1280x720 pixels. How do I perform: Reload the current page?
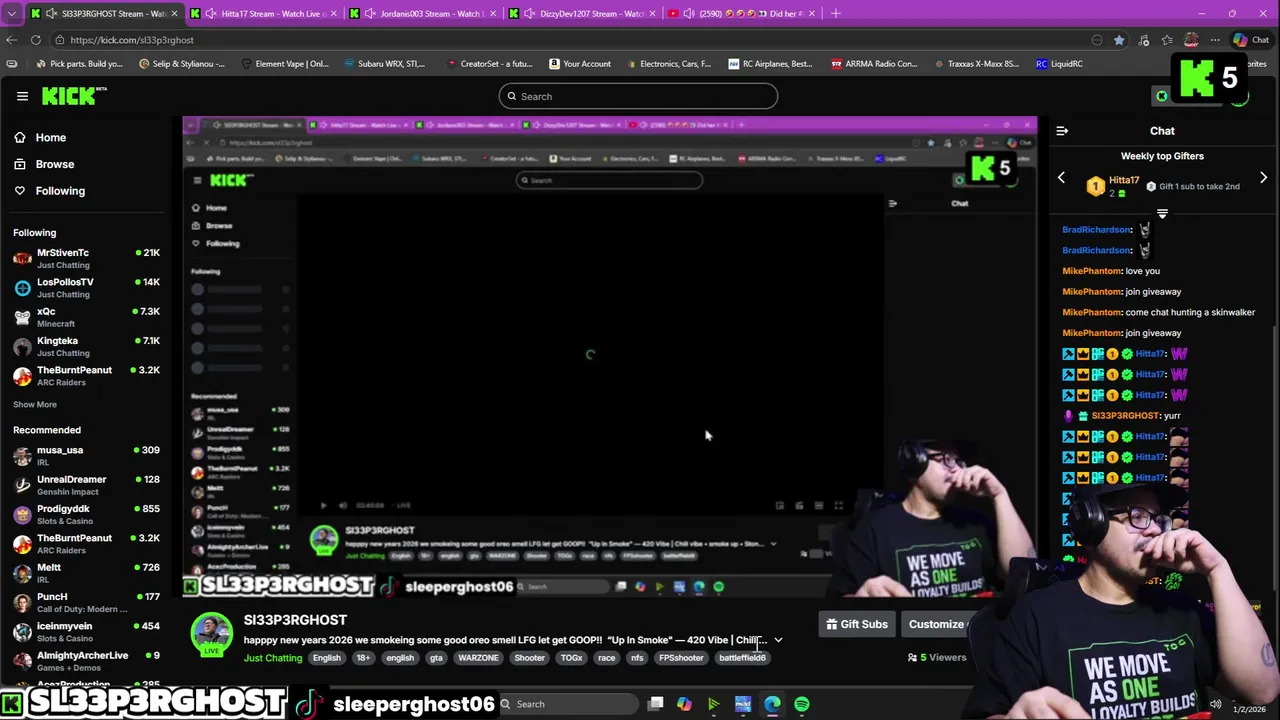tap(36, 40)
